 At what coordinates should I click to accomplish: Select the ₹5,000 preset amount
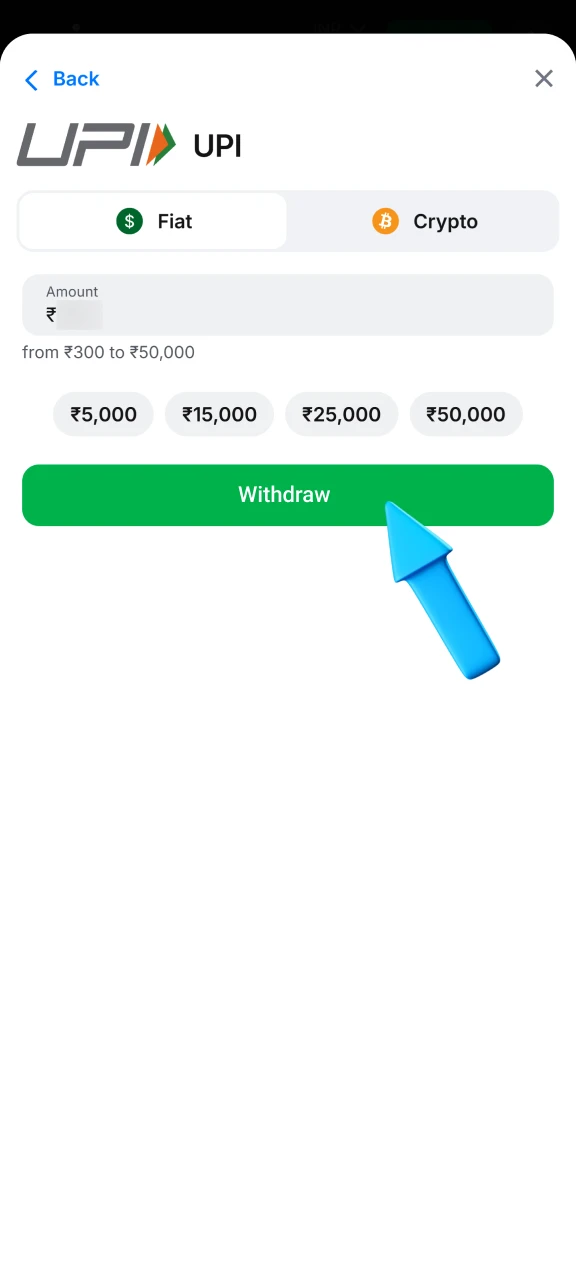pyautogui.click(x=103, y=414)
